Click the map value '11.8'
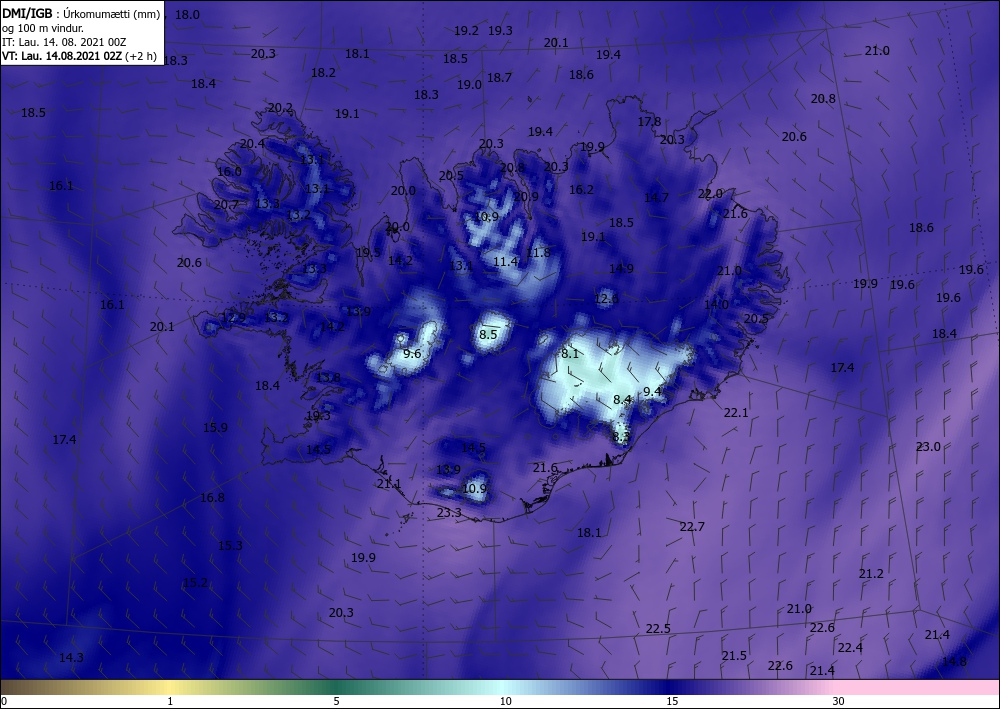1000x709 pixels. pyautogui.click(x=538, y=253)
